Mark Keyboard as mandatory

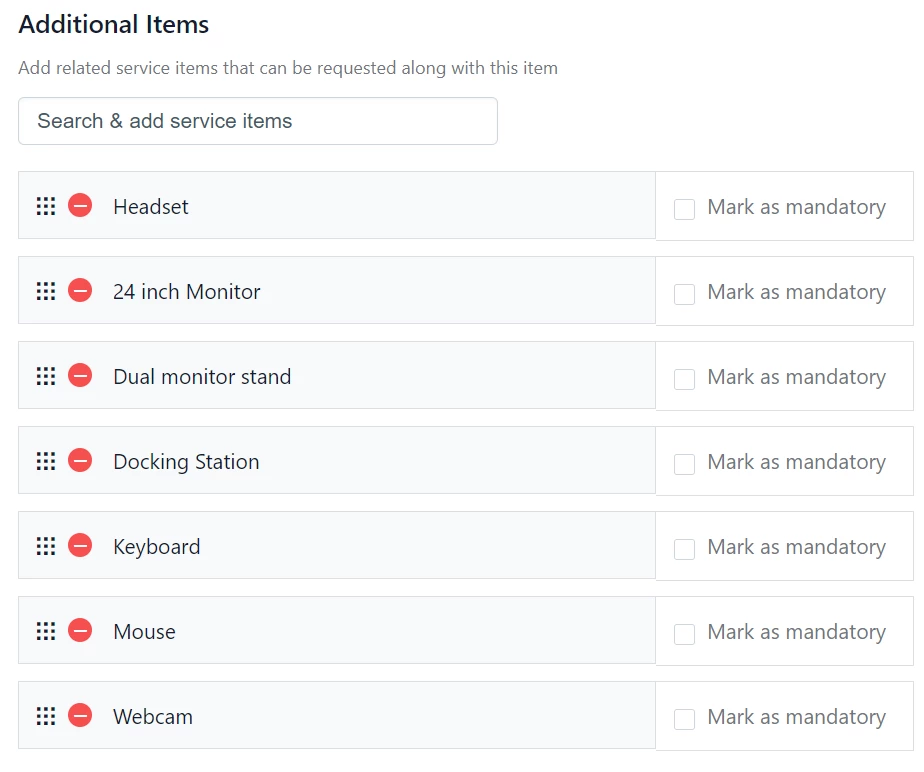click(x=684, y=549)
